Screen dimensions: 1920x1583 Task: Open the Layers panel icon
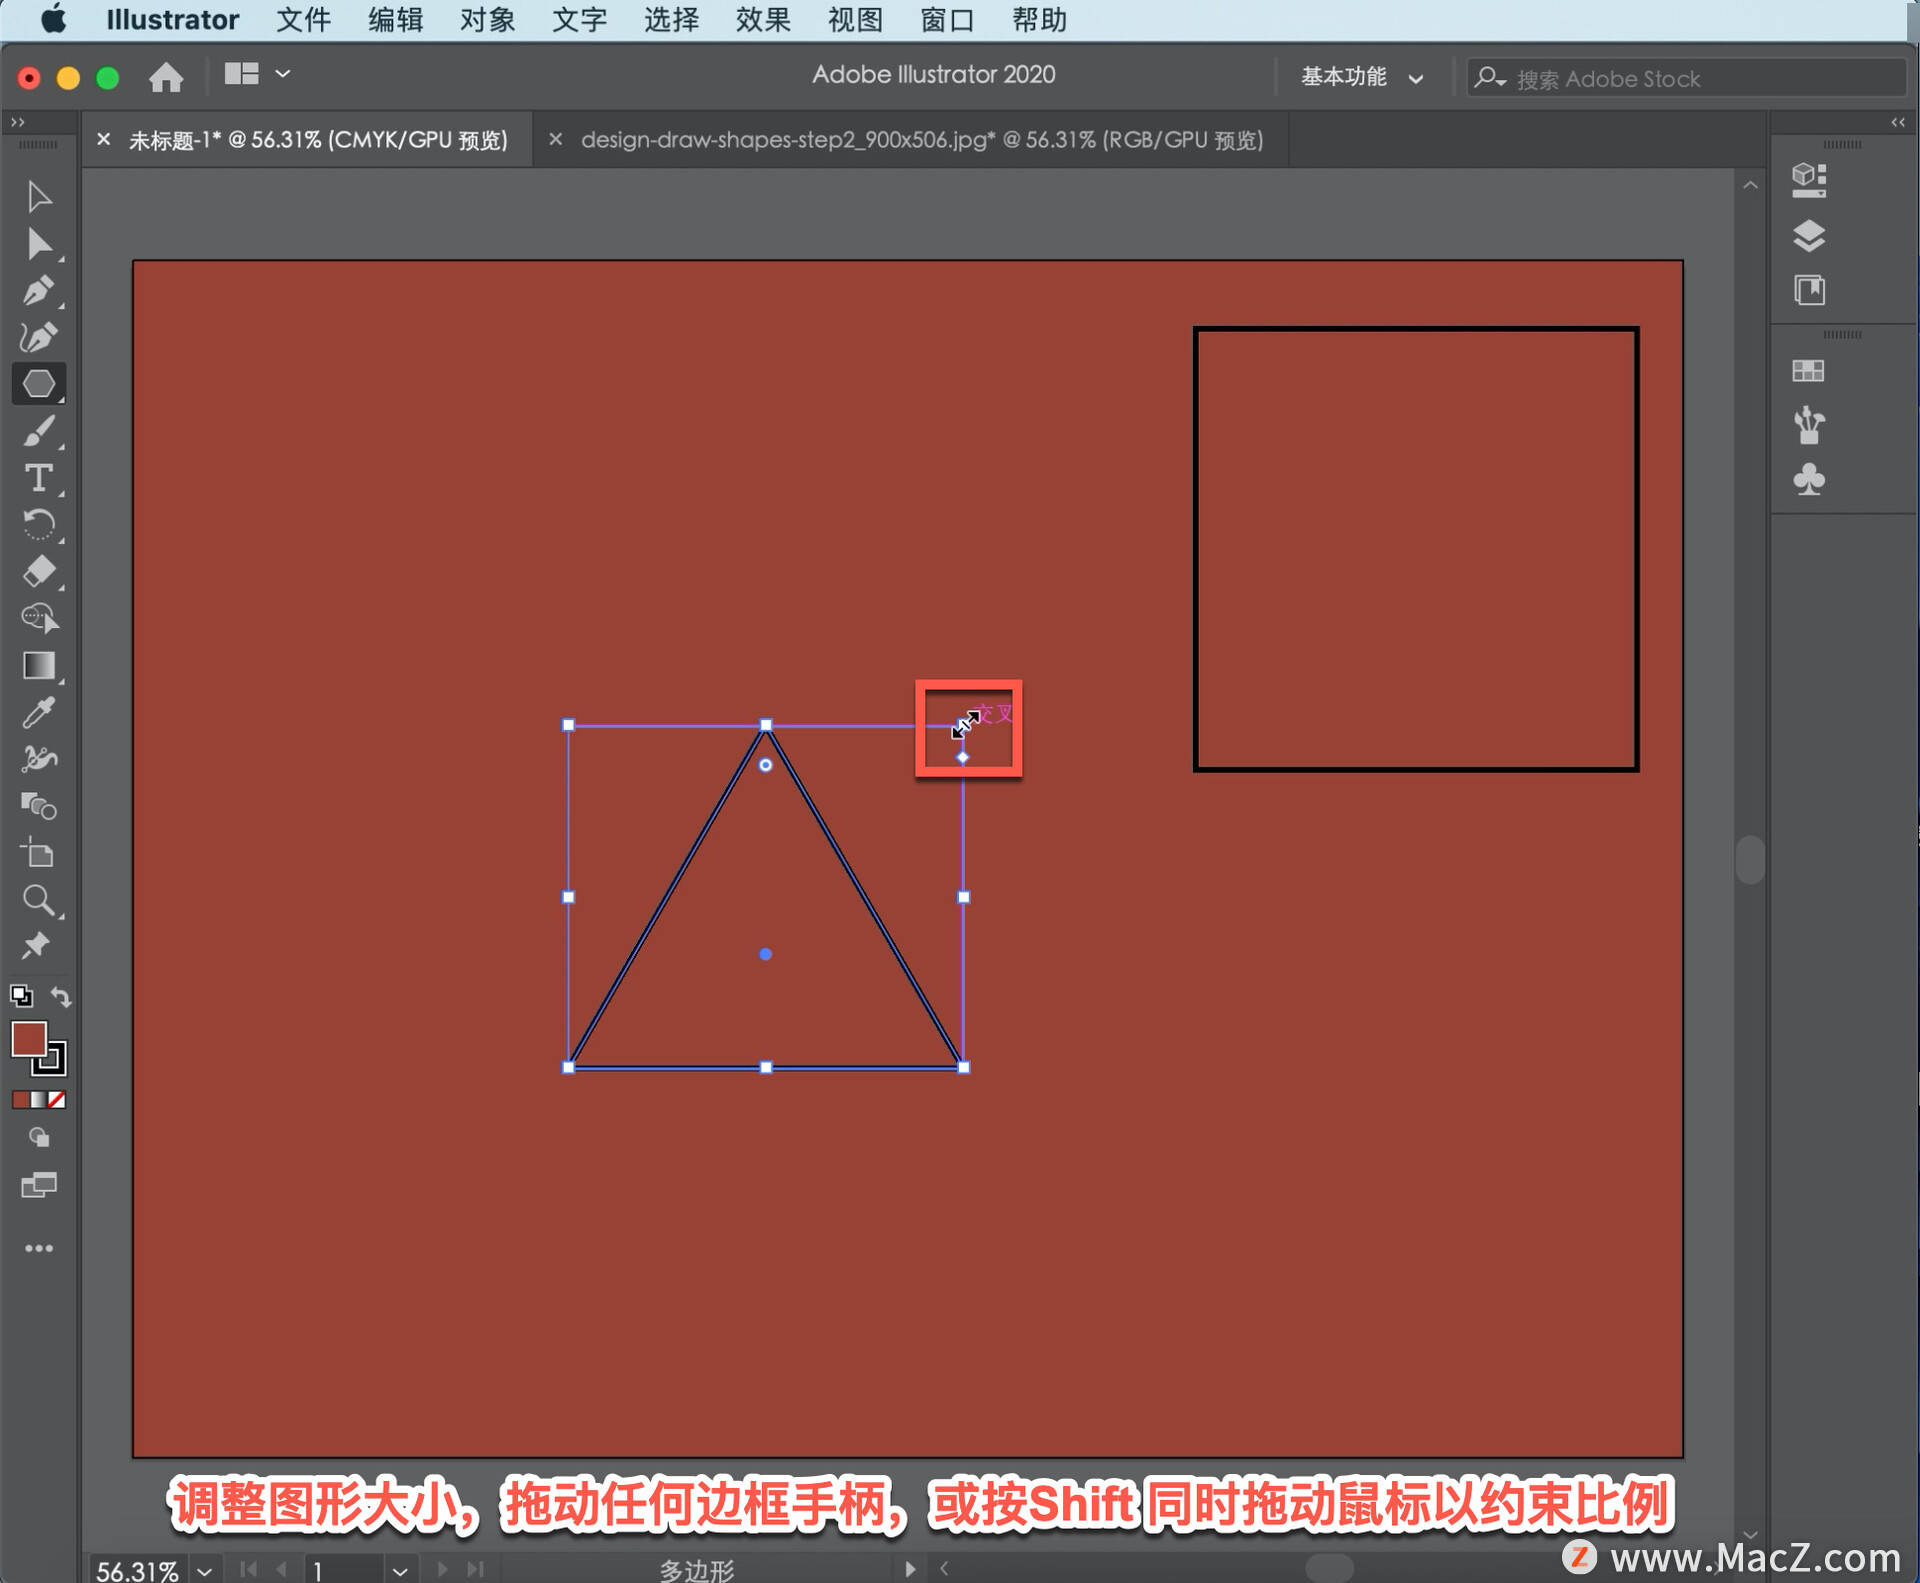pos(1809,236)
